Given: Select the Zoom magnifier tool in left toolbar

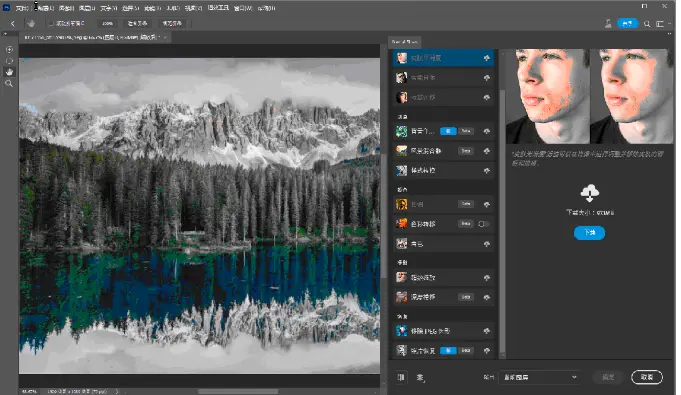Looking at the screenshot, I should click(x=9, y=83).
